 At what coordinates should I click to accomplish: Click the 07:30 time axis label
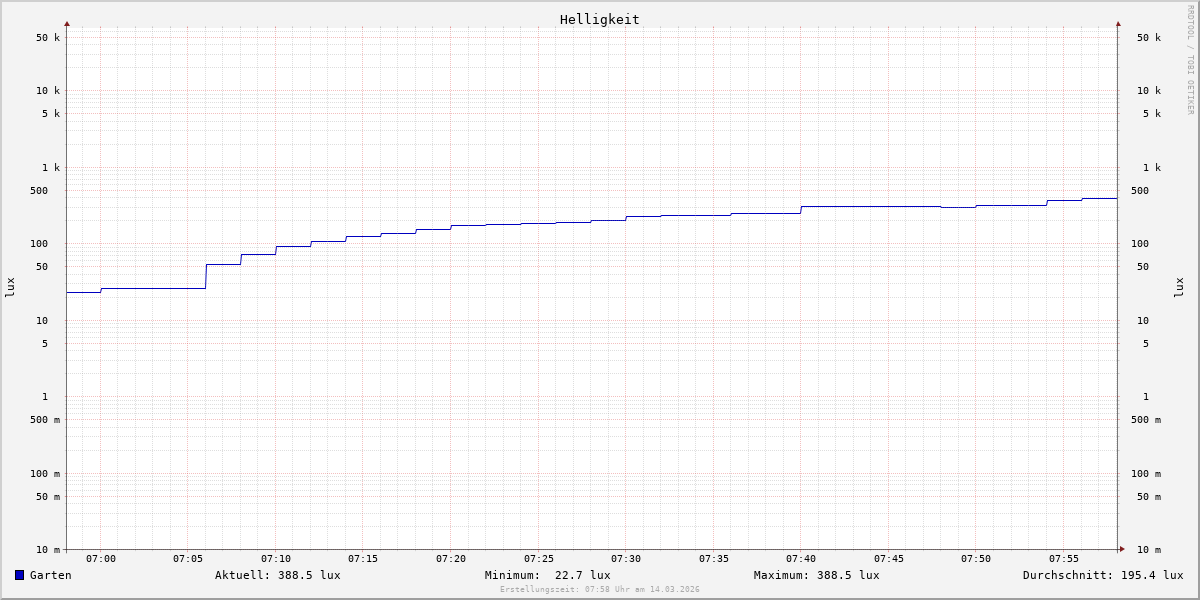click(x=626, y=559)
